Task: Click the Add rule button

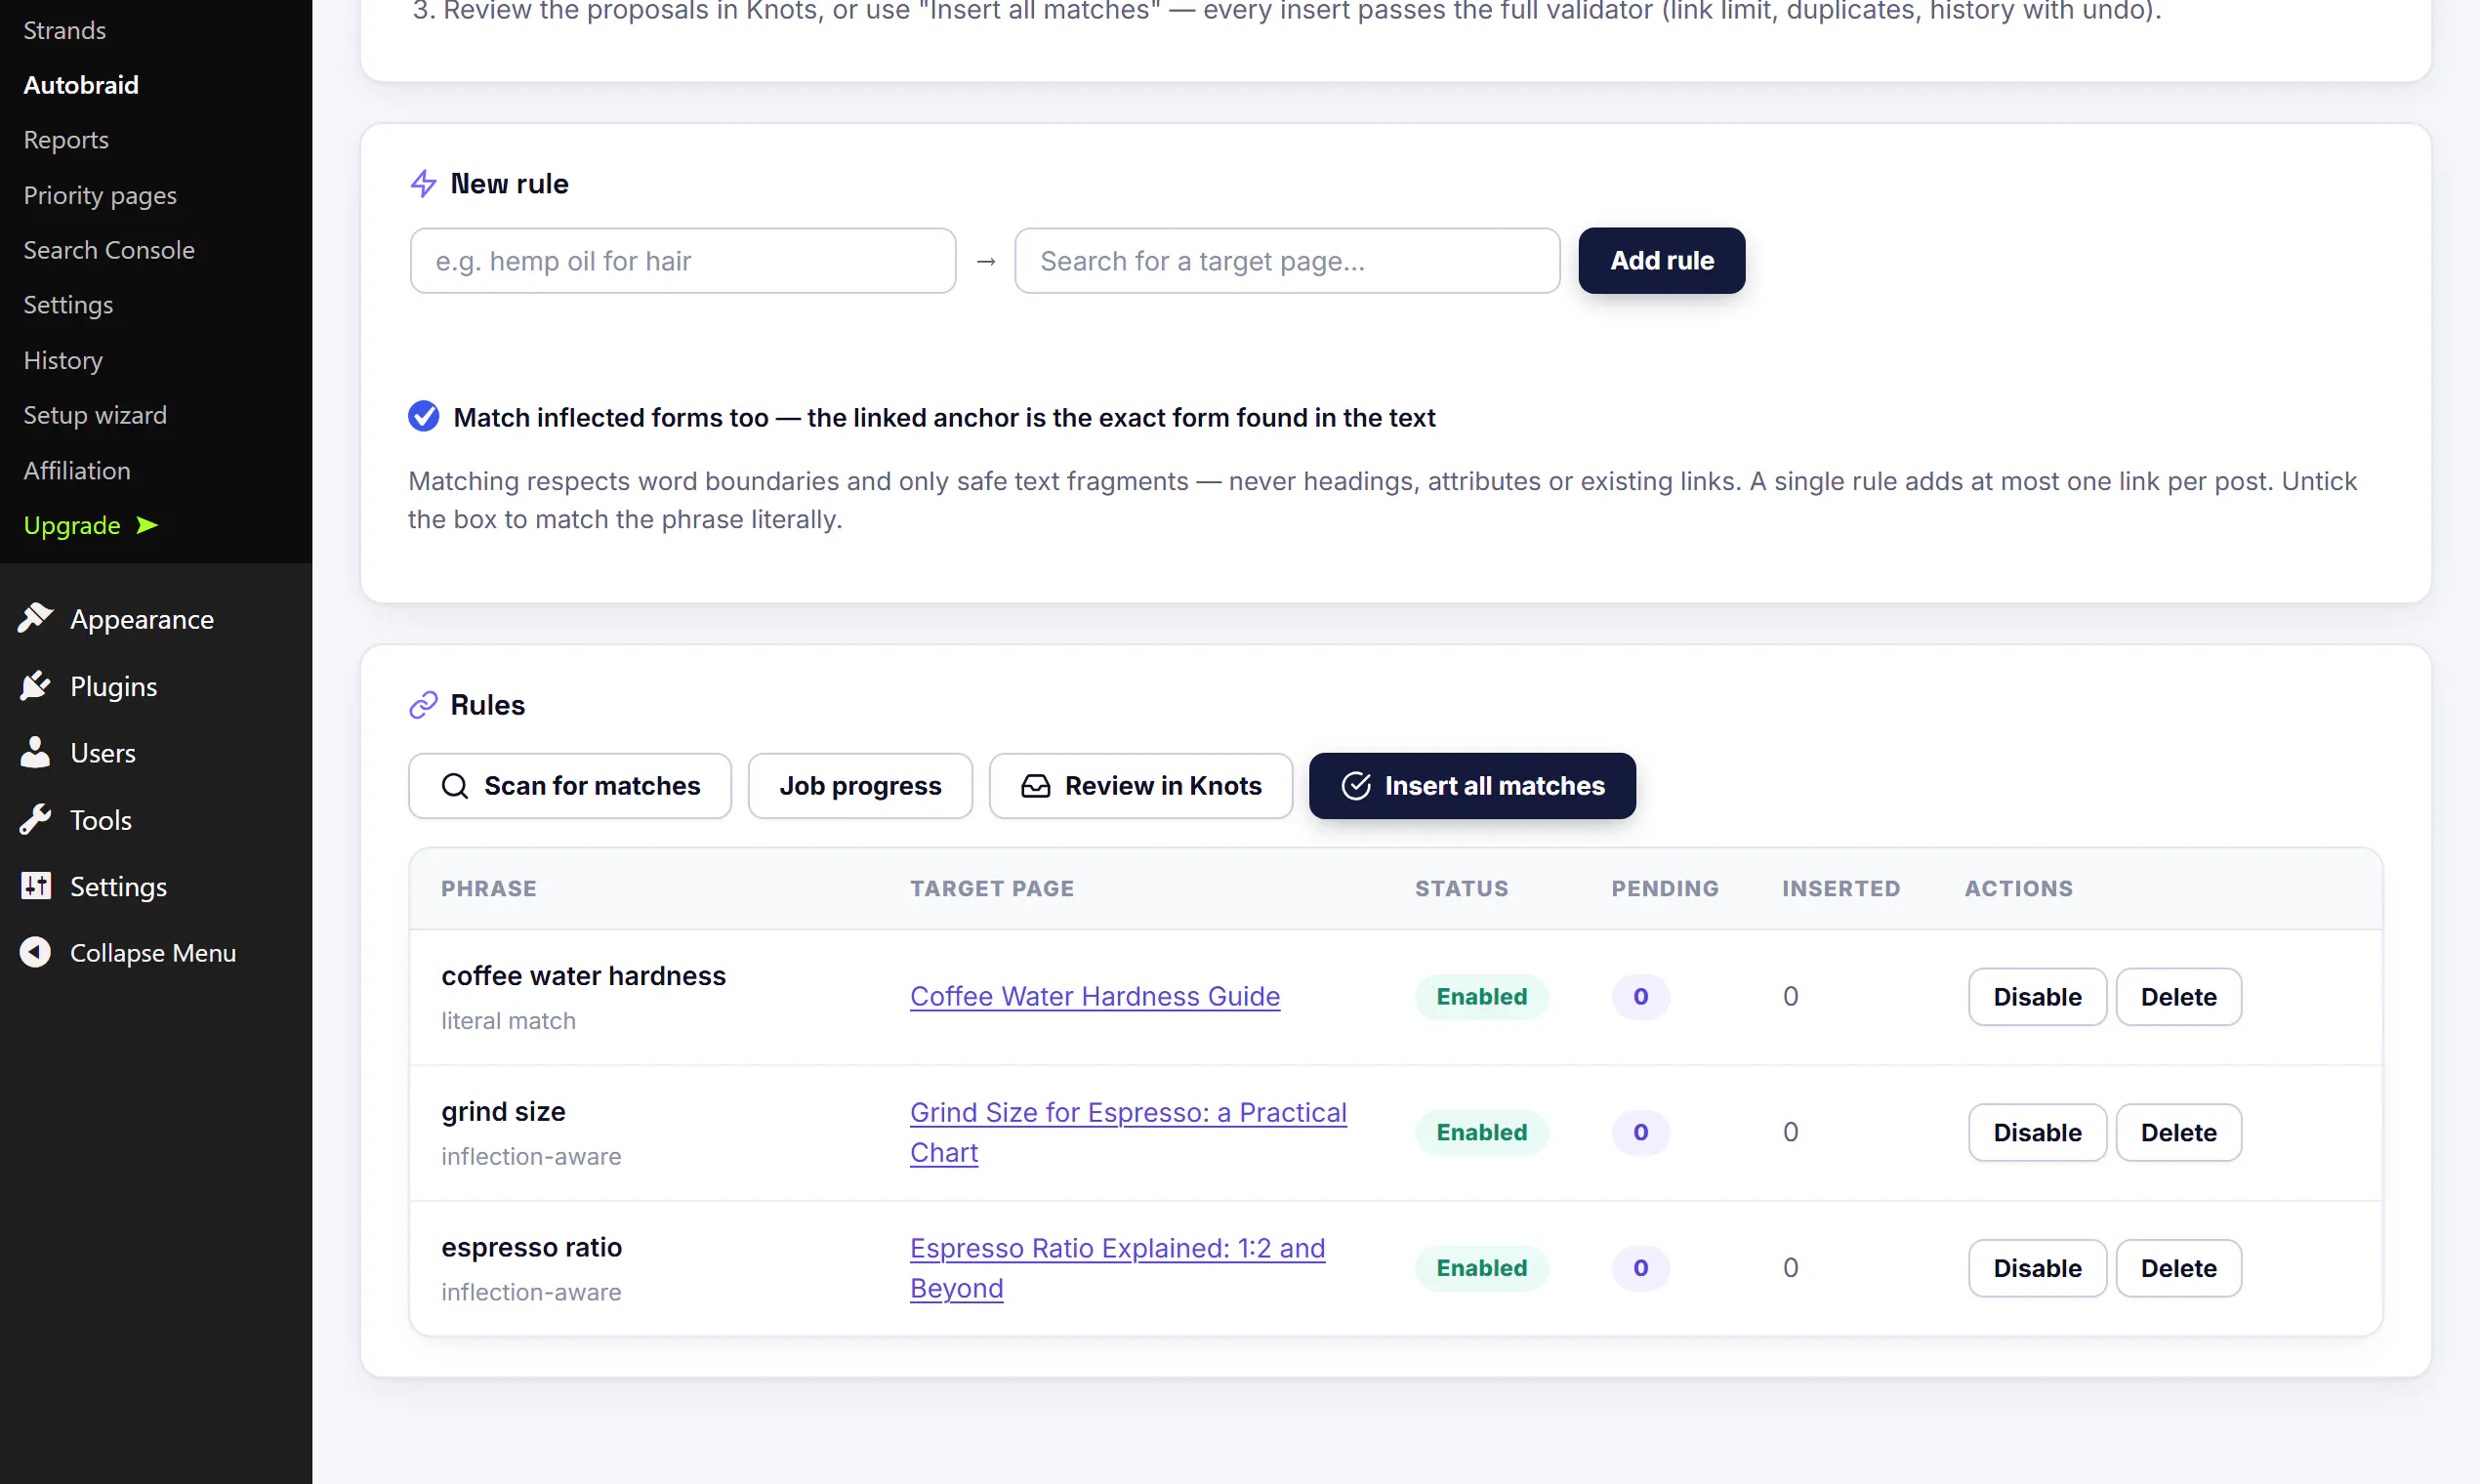Action: pyautogui.click(x=1662, y=261)
